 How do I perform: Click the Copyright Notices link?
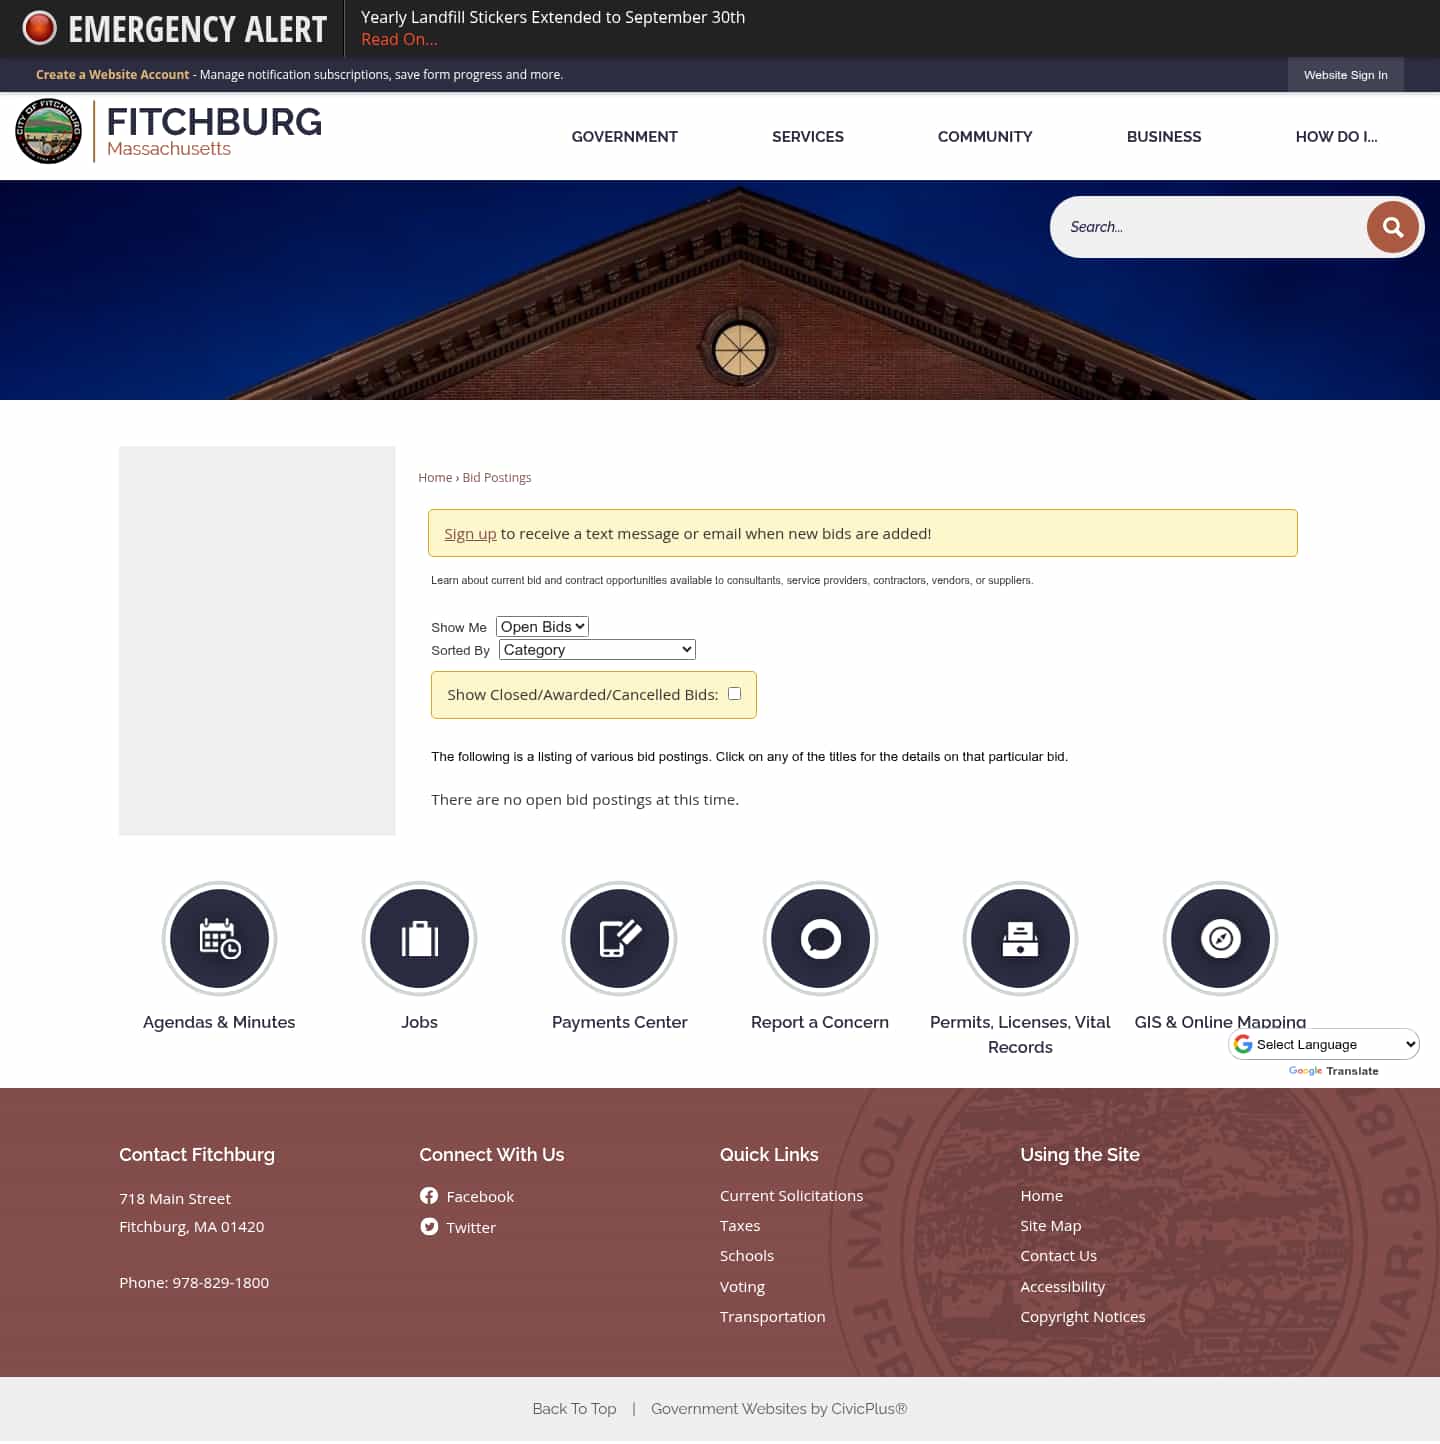coord(1082,1317)
